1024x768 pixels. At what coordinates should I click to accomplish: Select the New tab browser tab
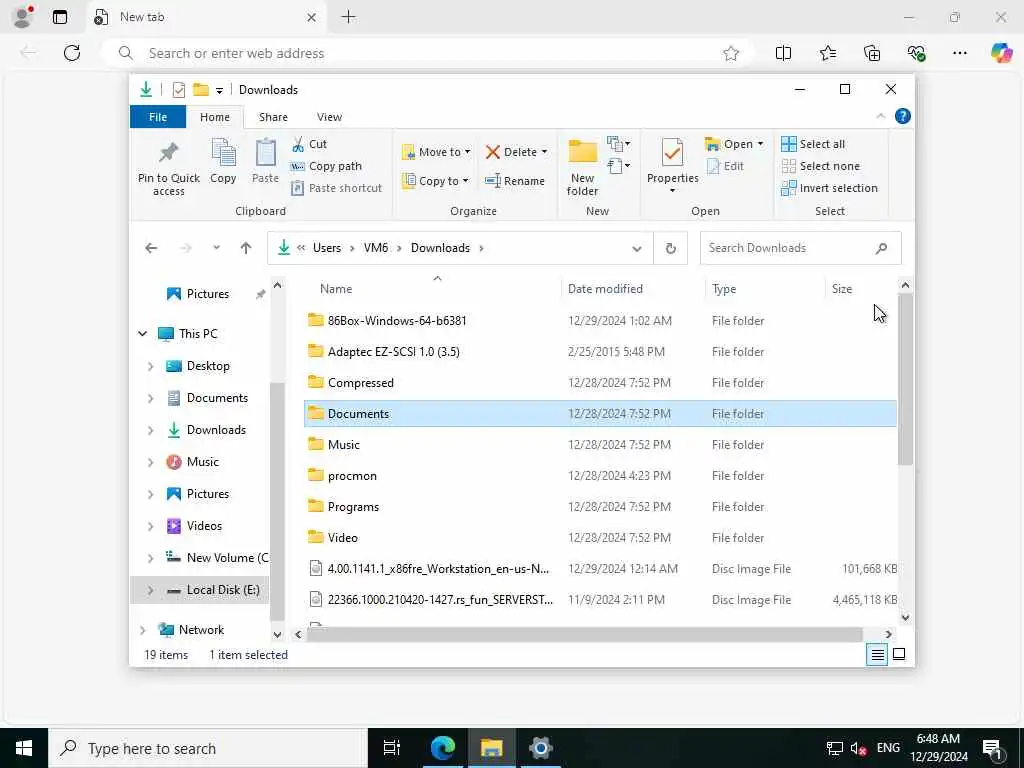(206, 17)
